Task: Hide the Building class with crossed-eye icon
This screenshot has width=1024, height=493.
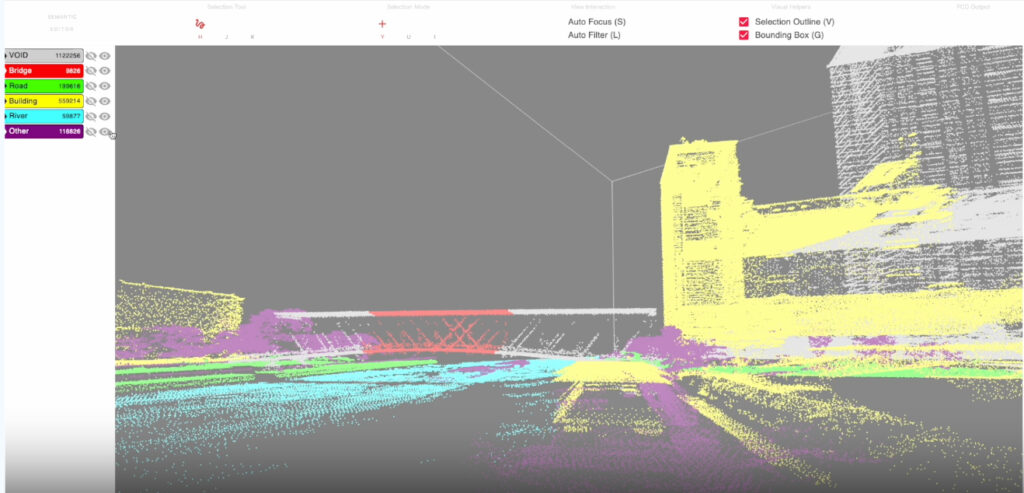Action: tap(91, 101)
